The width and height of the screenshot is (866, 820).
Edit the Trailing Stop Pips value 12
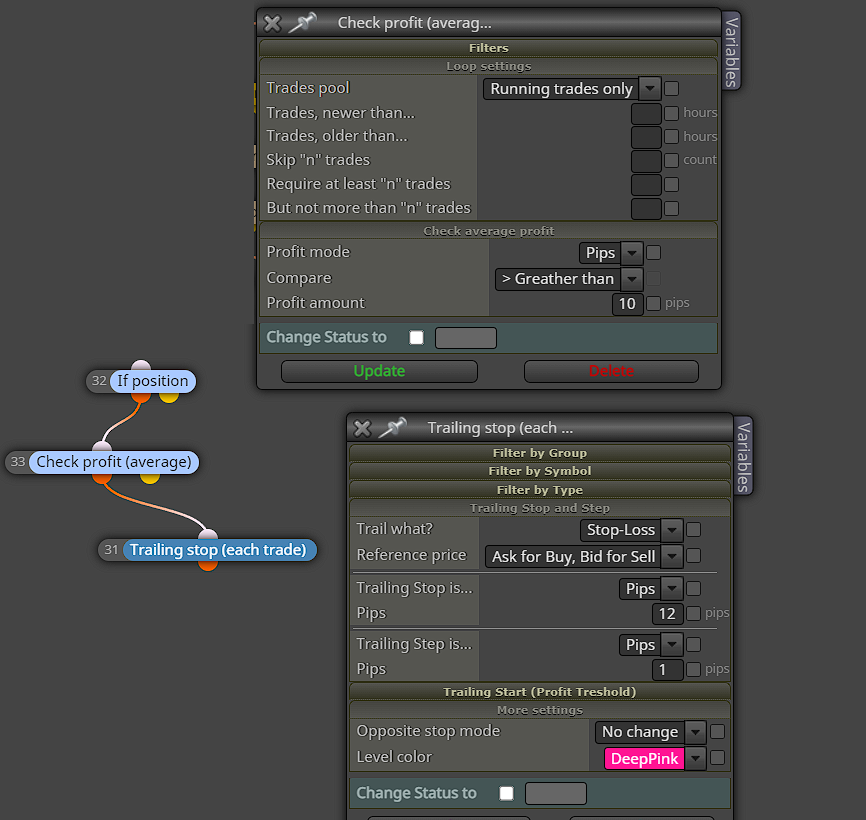point(667,613)
